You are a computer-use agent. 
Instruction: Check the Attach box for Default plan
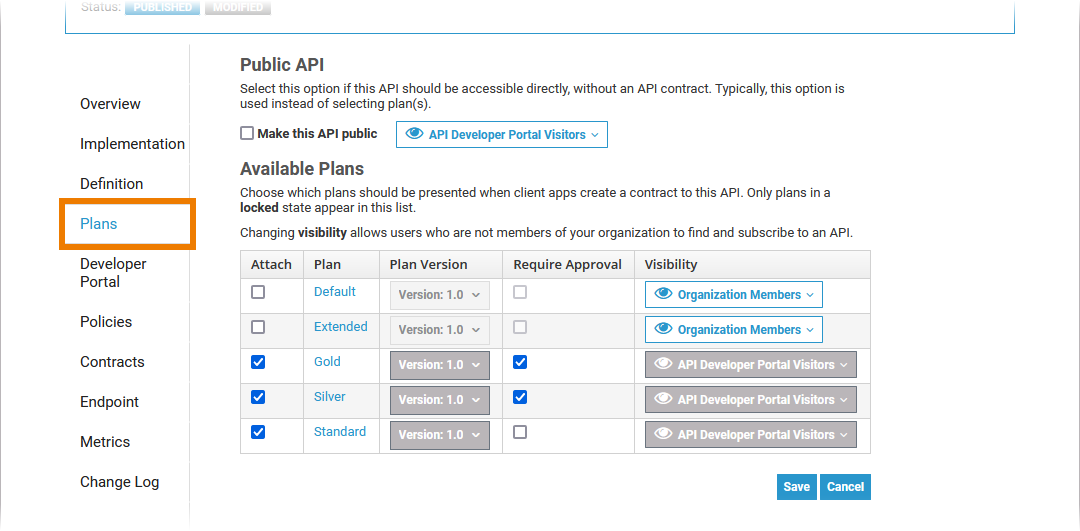(x=258, y=292)
